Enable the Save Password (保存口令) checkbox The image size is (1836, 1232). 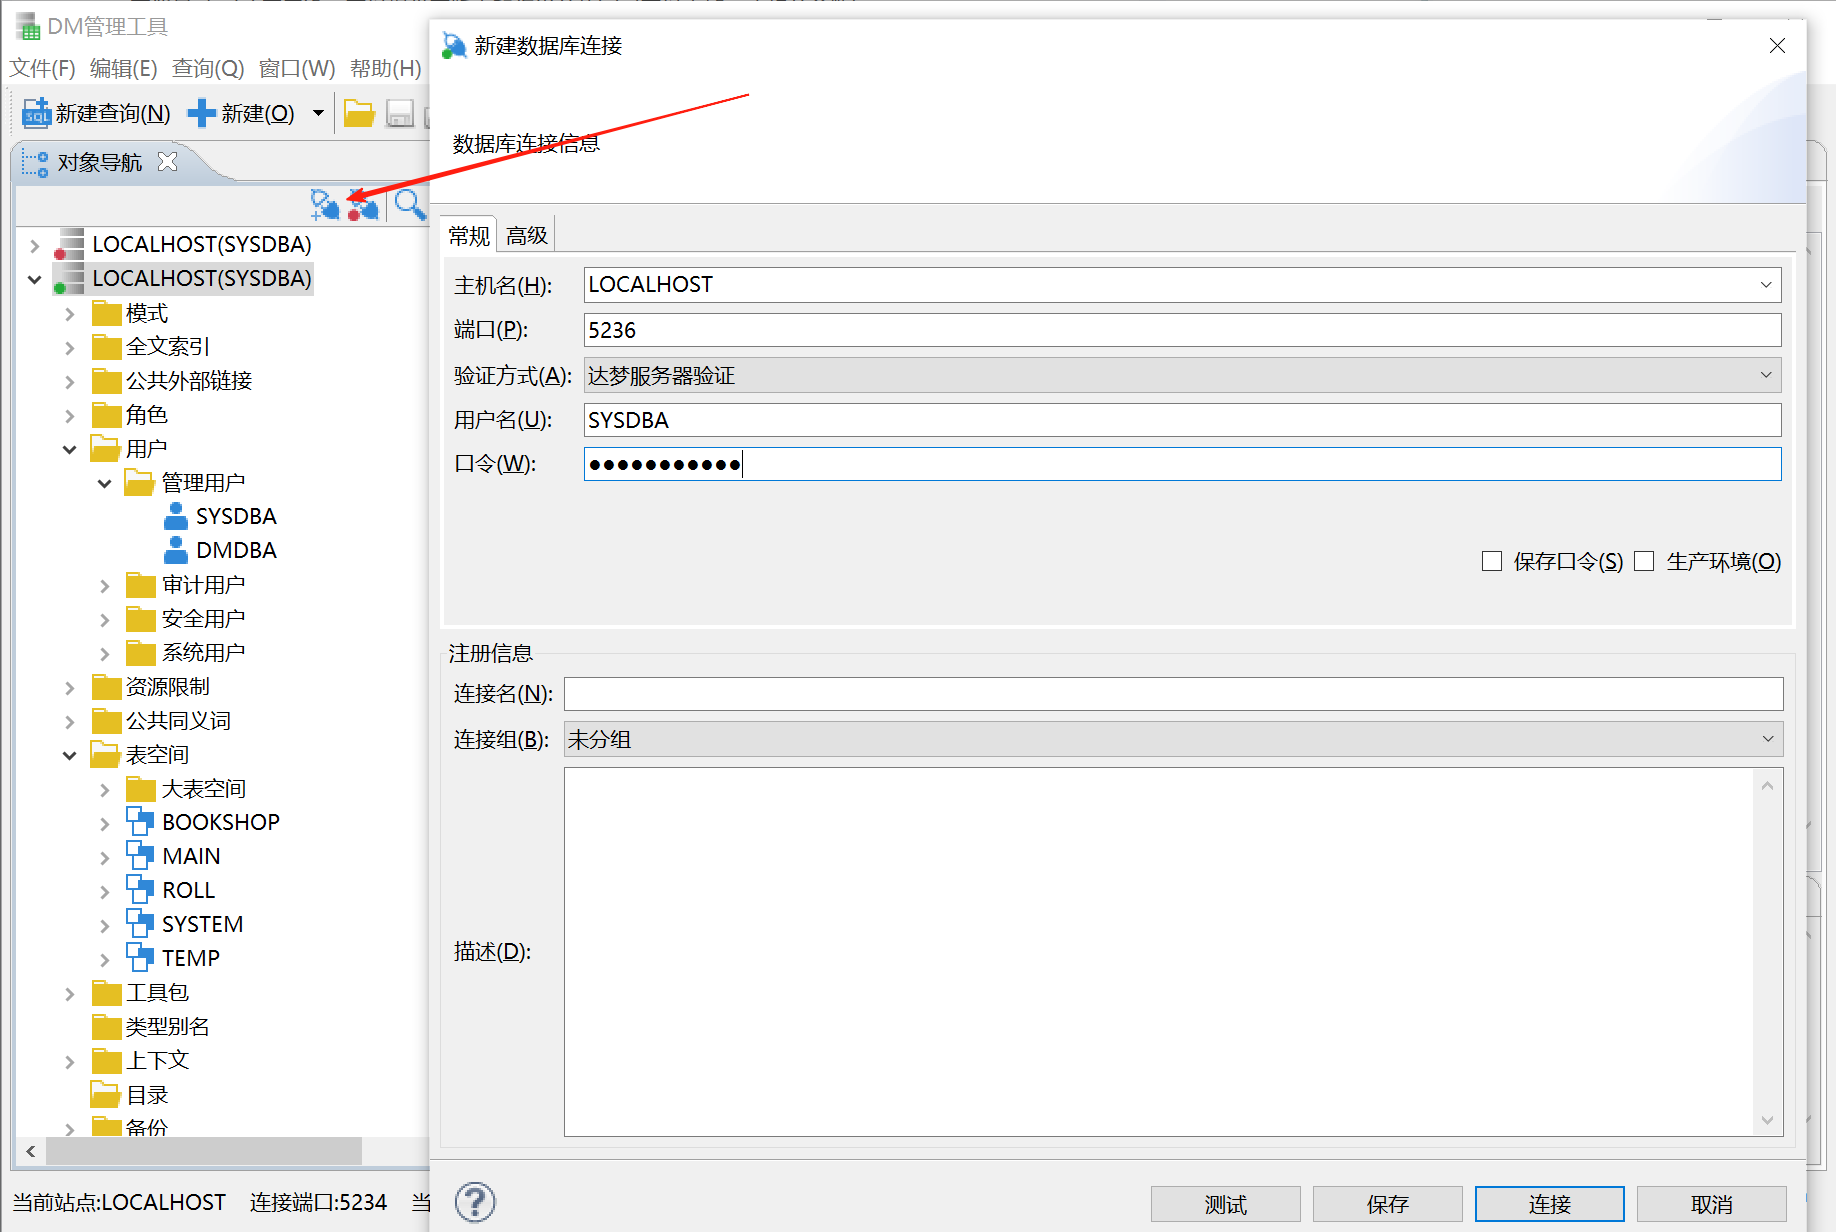pyautogui.click(x=1492, y=561)
